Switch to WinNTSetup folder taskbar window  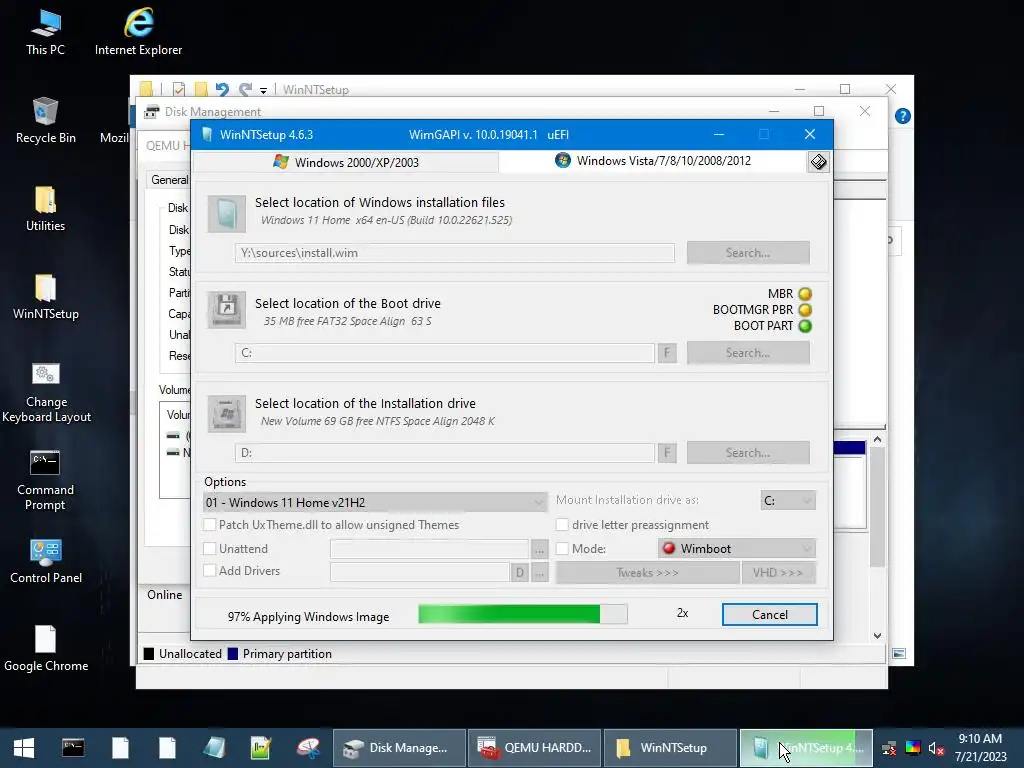(669, 748)
